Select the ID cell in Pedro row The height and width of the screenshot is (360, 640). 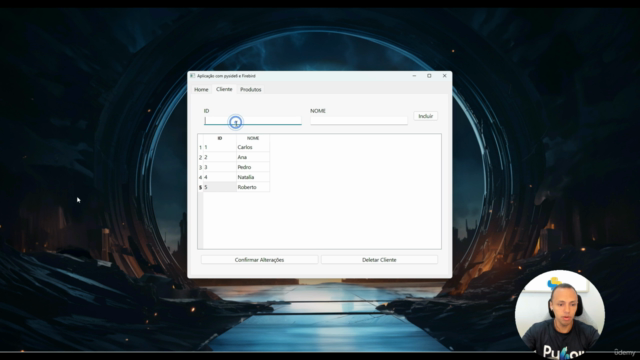[x=220, y=167]
